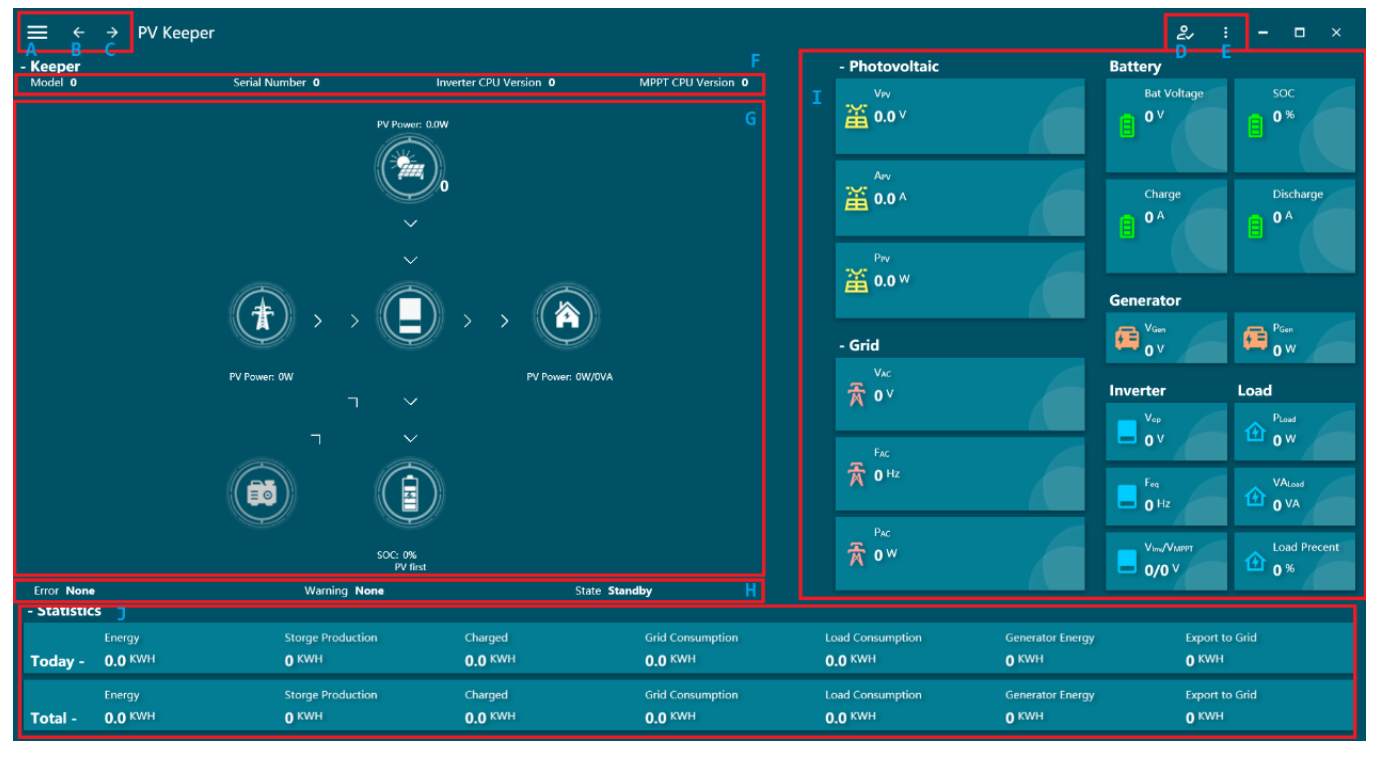1378x757 pixels.
Task: Open the hamburger menu
Action: point(36,31)
